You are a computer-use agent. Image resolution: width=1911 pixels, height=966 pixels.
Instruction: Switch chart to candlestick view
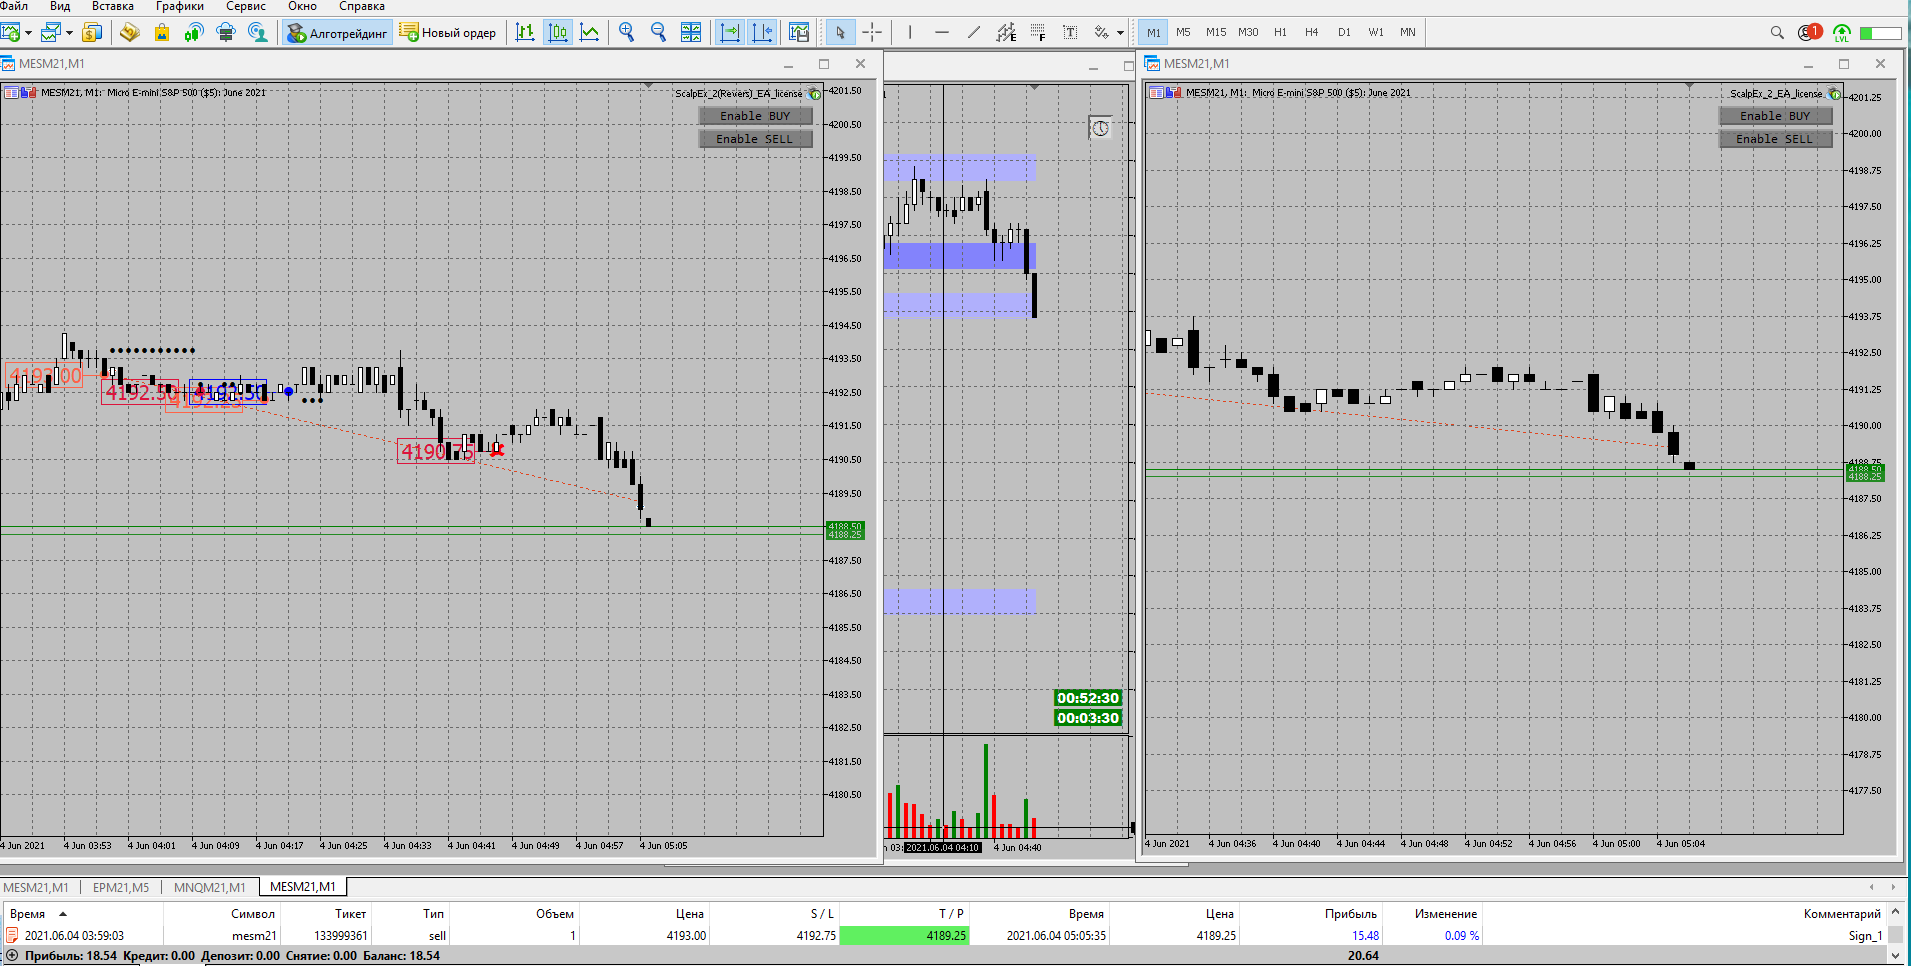558,33
